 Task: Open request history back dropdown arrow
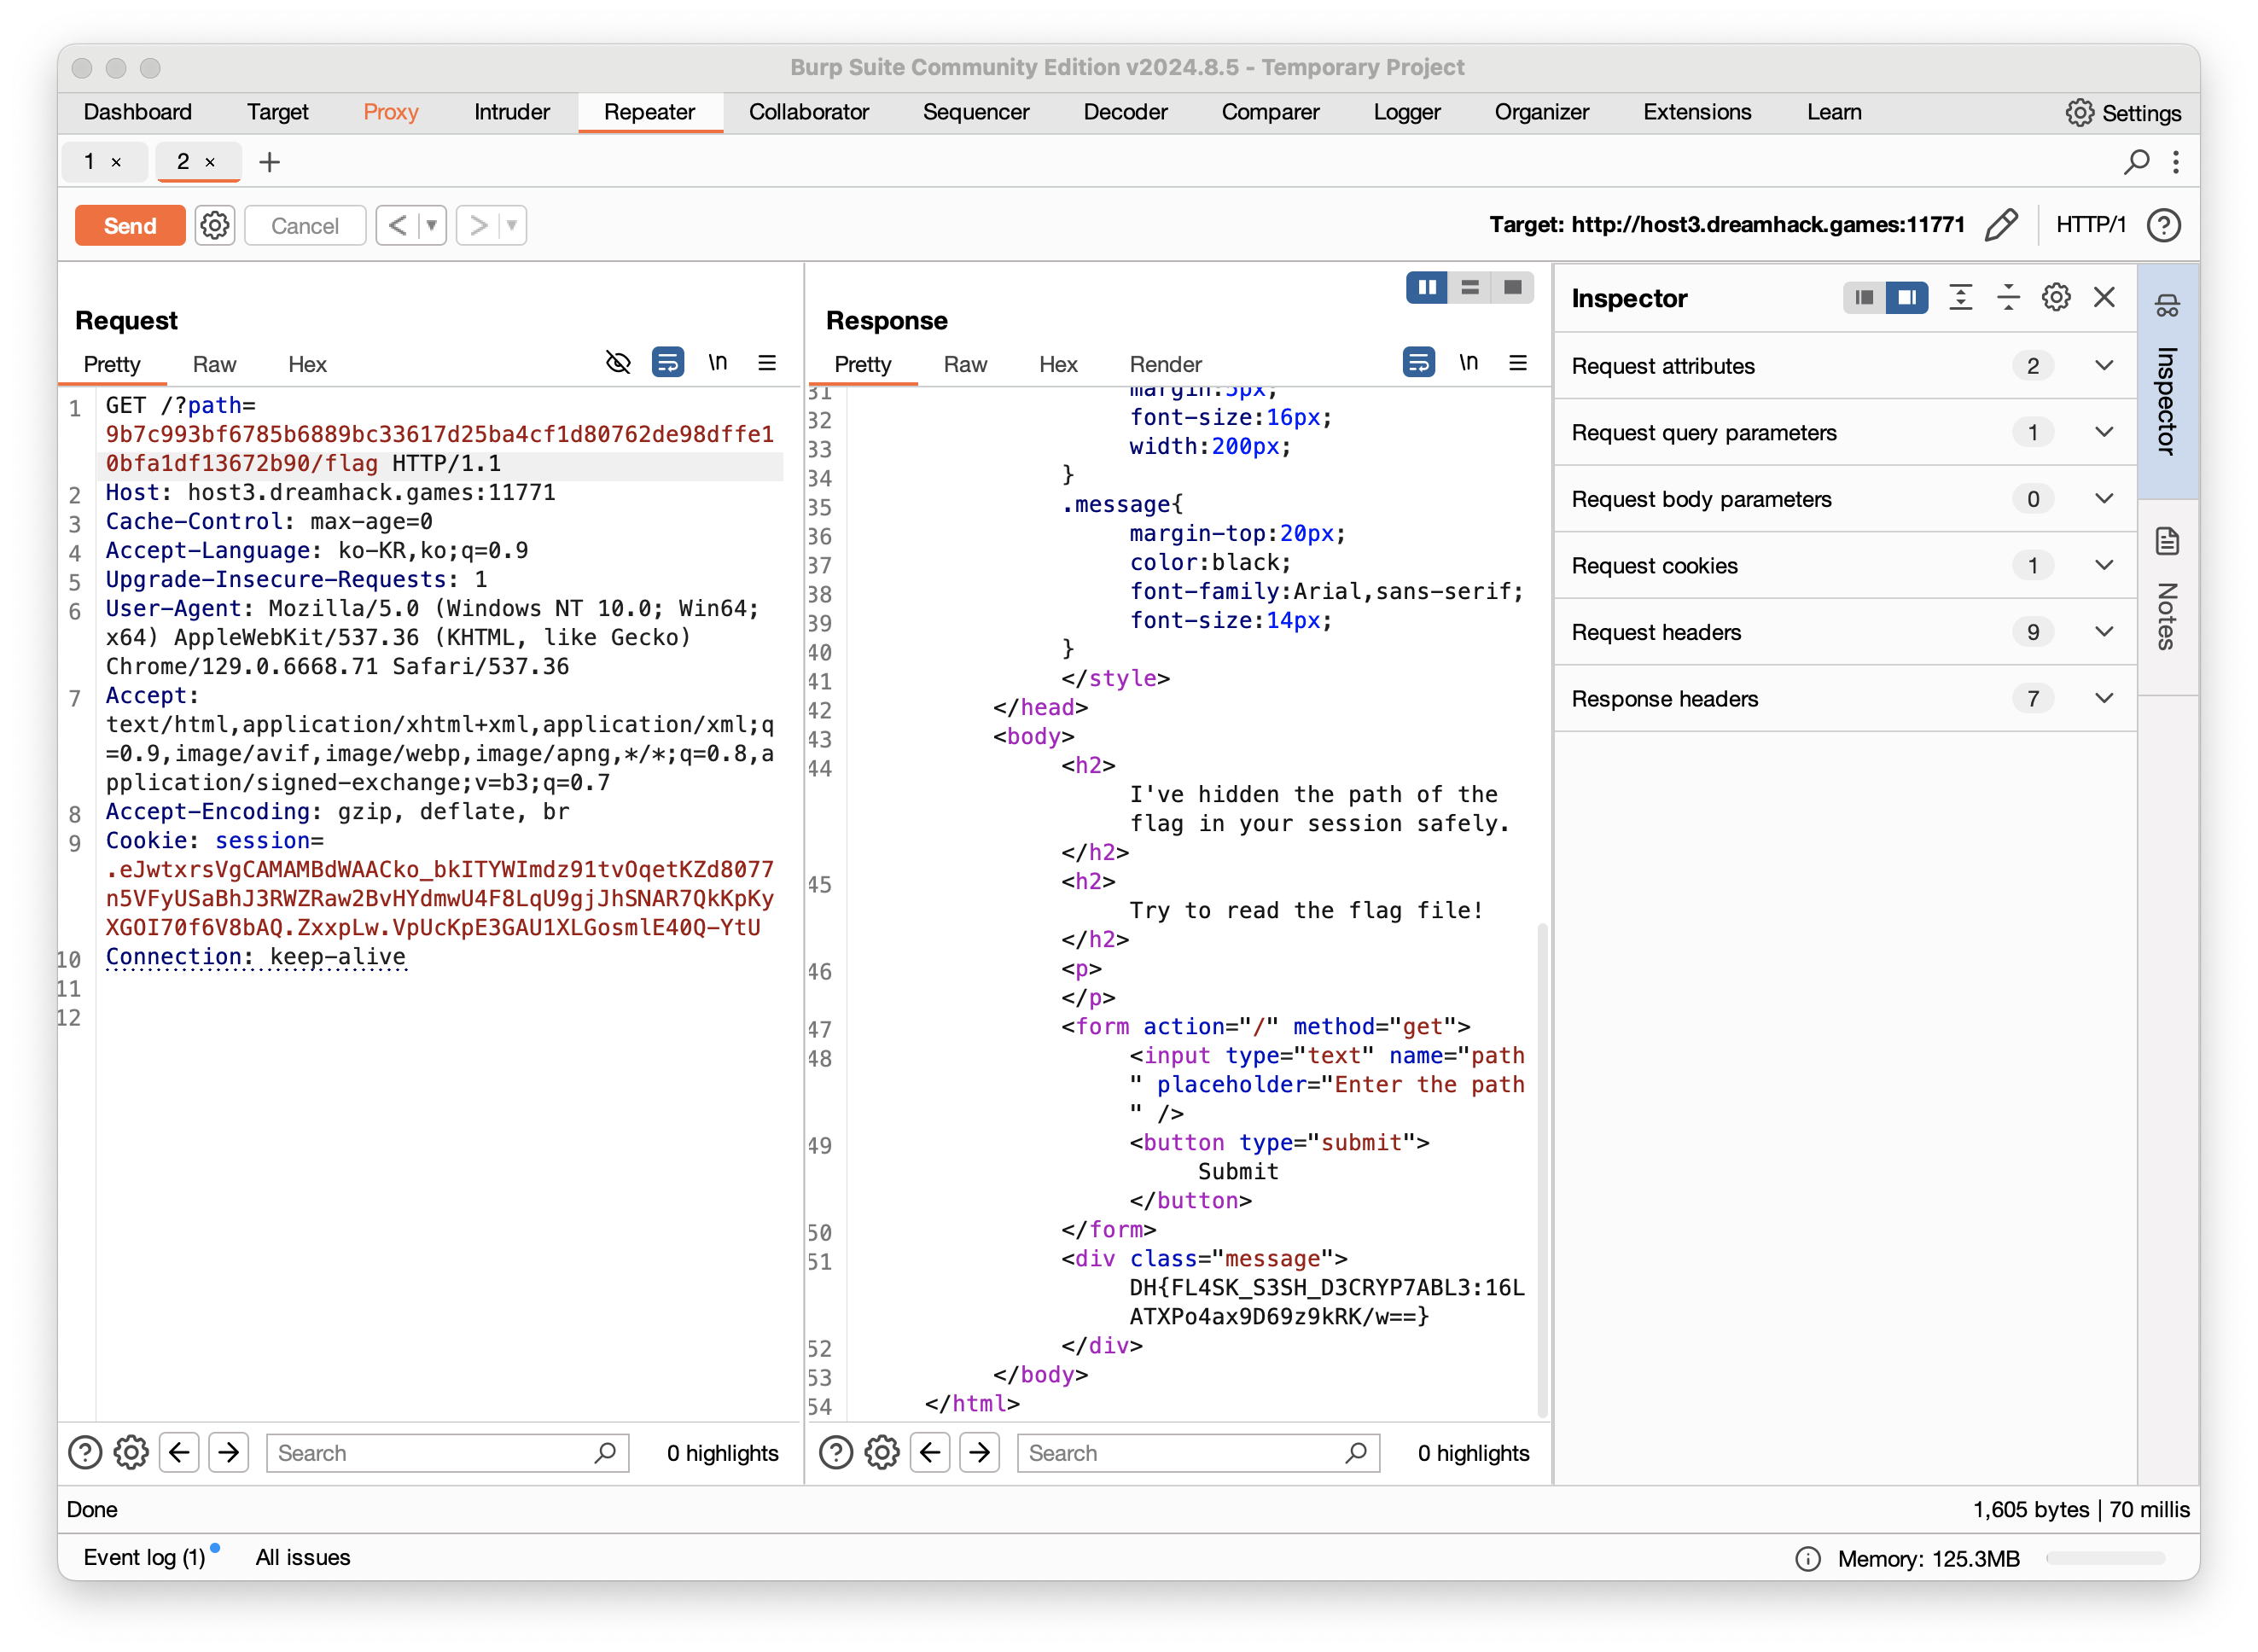(432, 225)
